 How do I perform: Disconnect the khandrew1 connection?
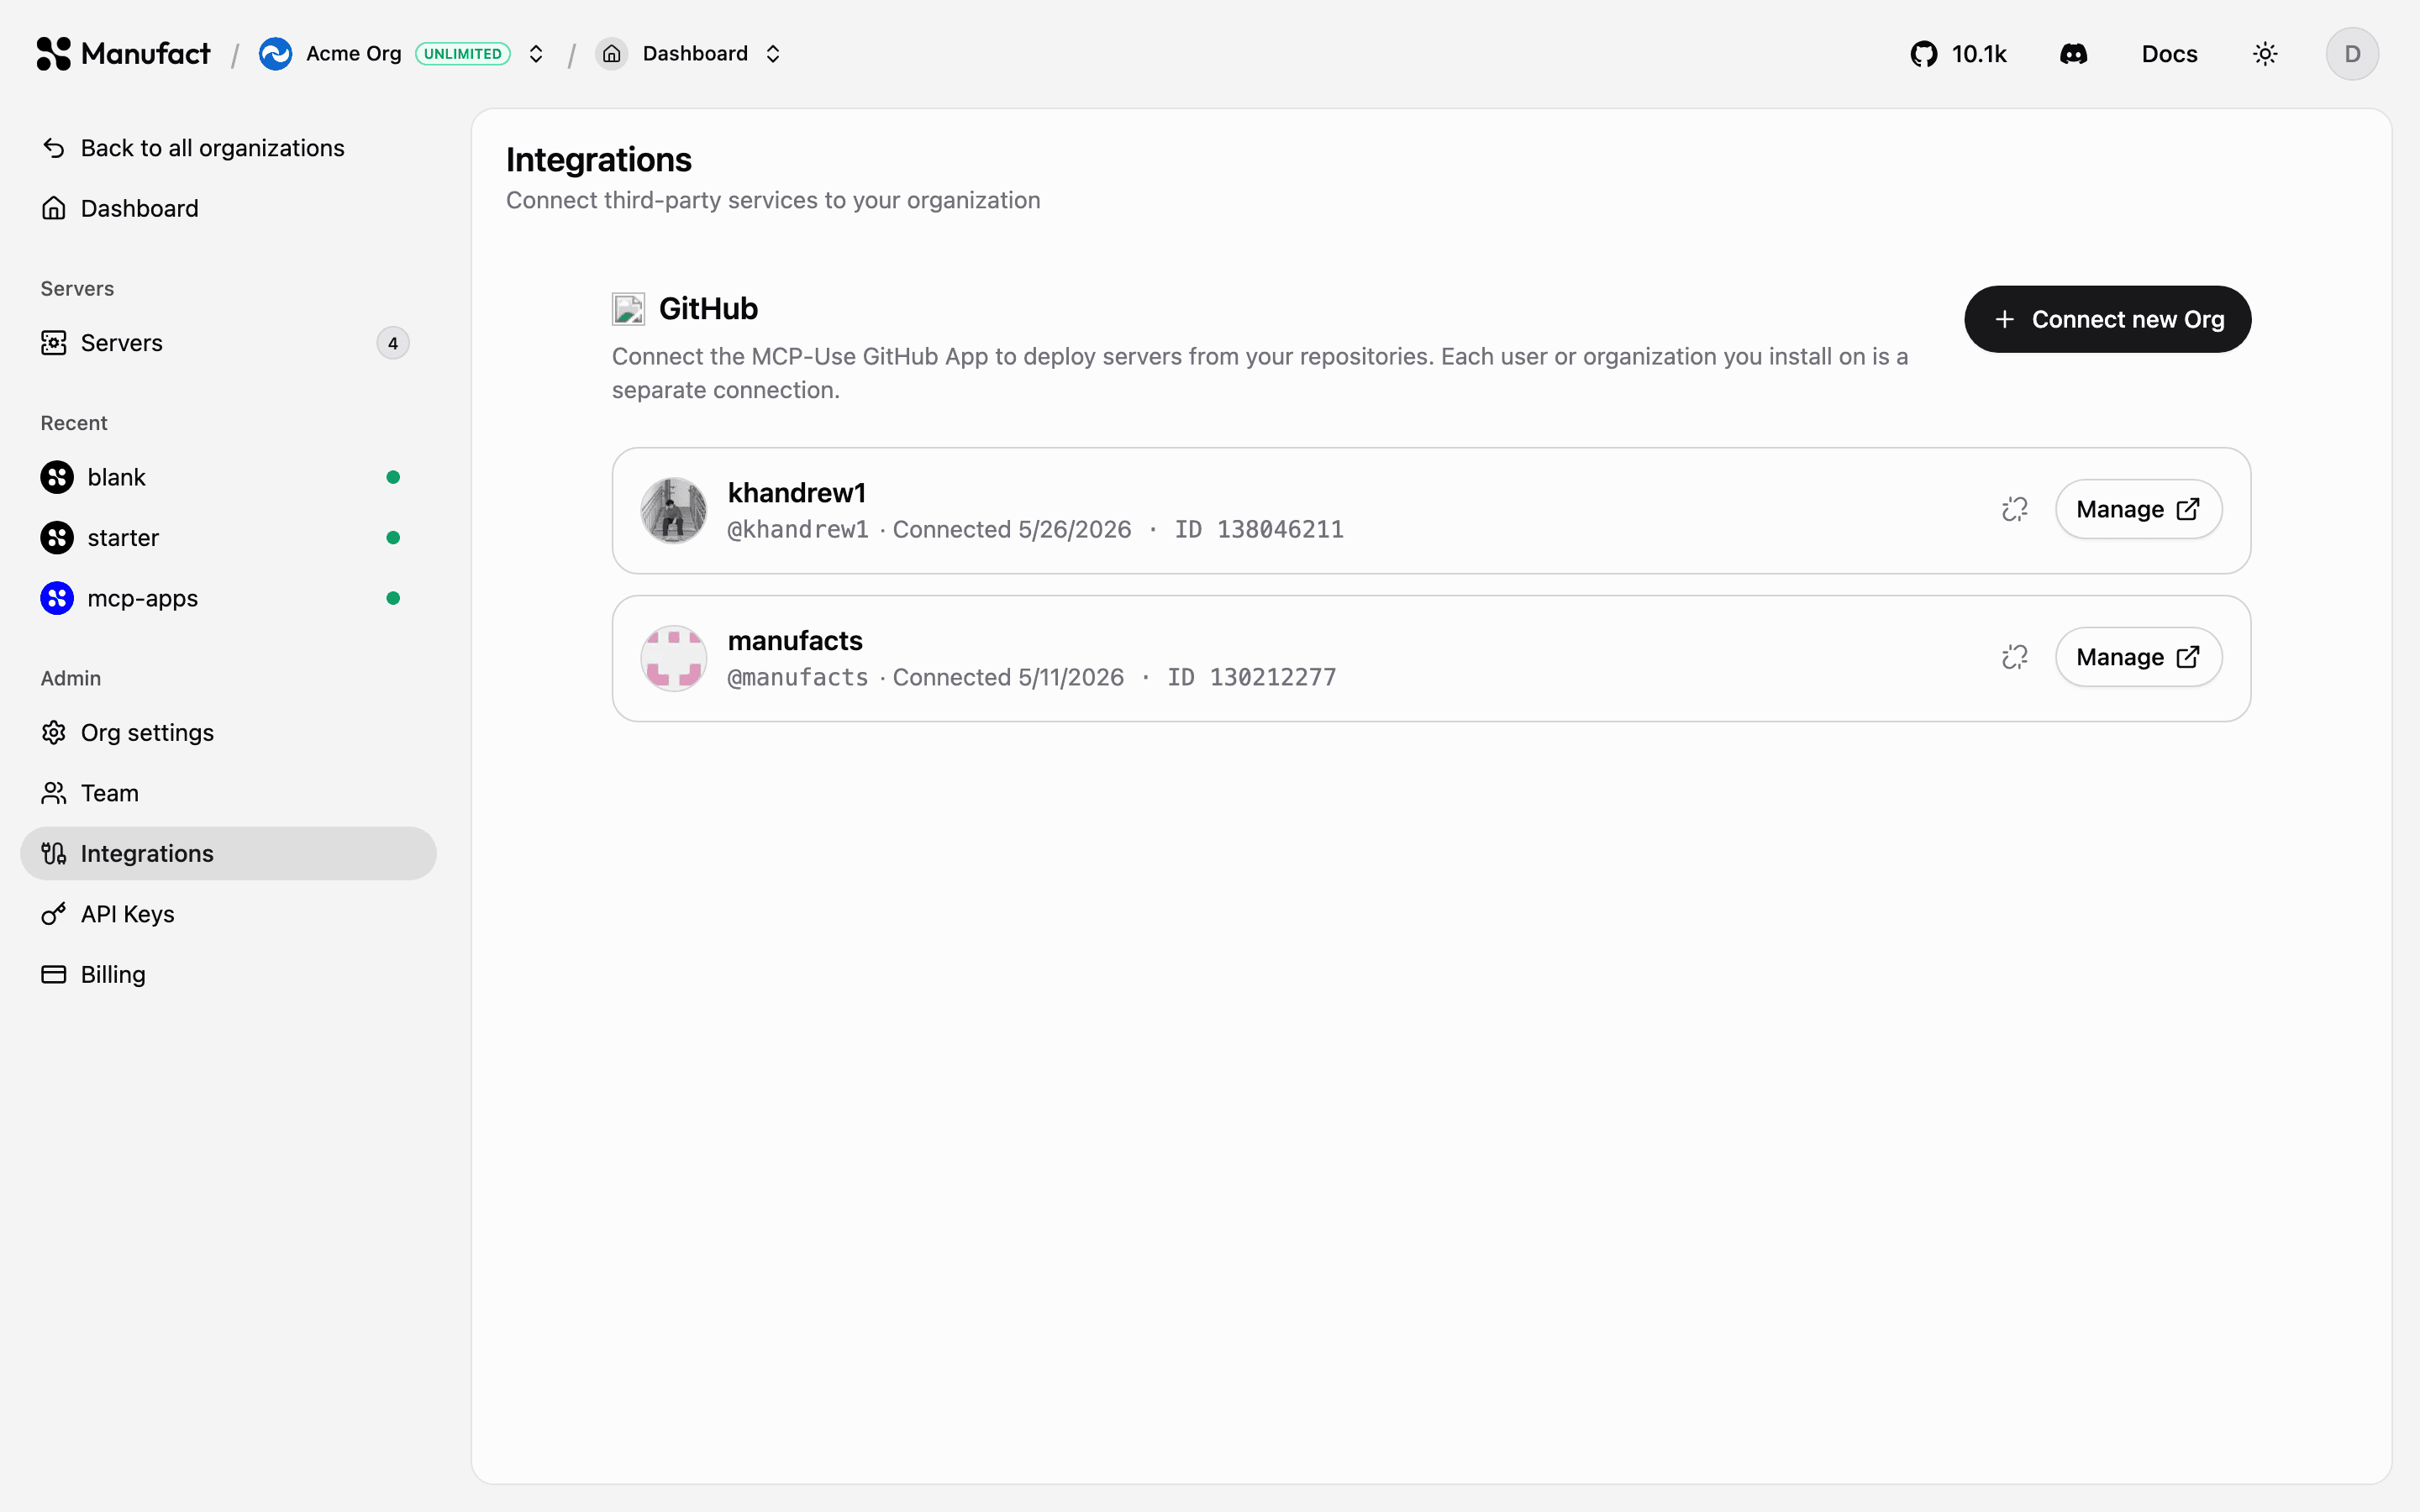[x=2014, y=510]
